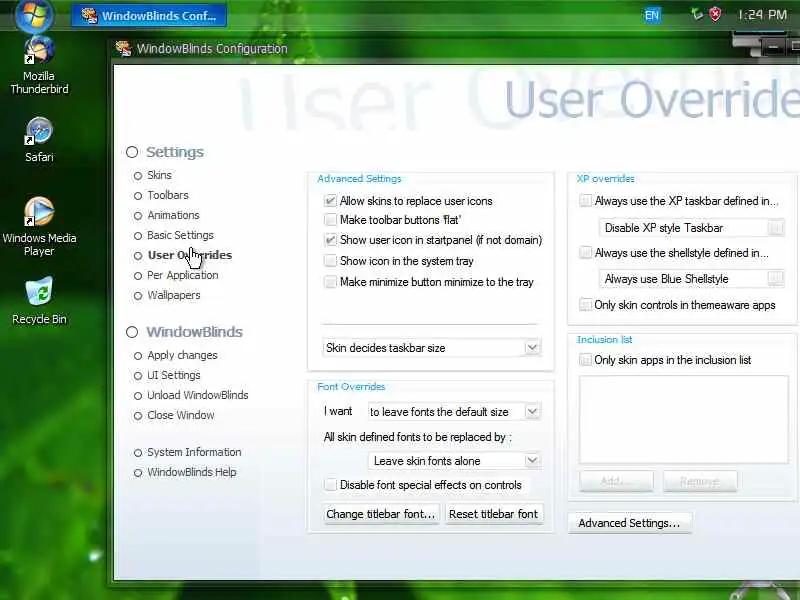800x600 pixels.
Task: Select User Overrides in the sidebar
Action: tap(189, 255)
